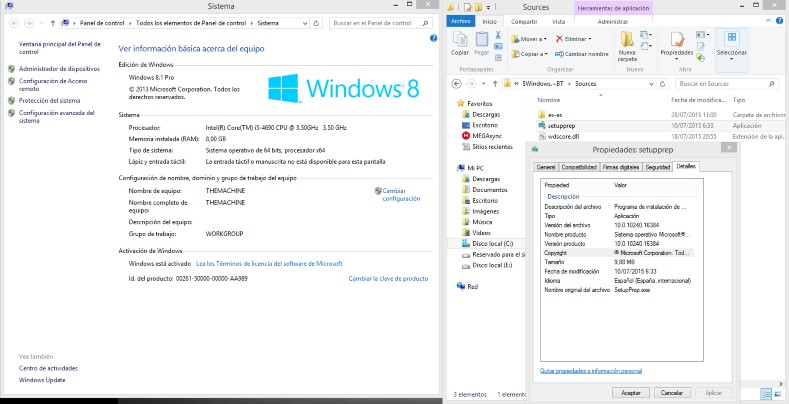Screen dimensions: 789x404
Task: Click Cambiar configuración link
Action: click(x=401, y=195)
